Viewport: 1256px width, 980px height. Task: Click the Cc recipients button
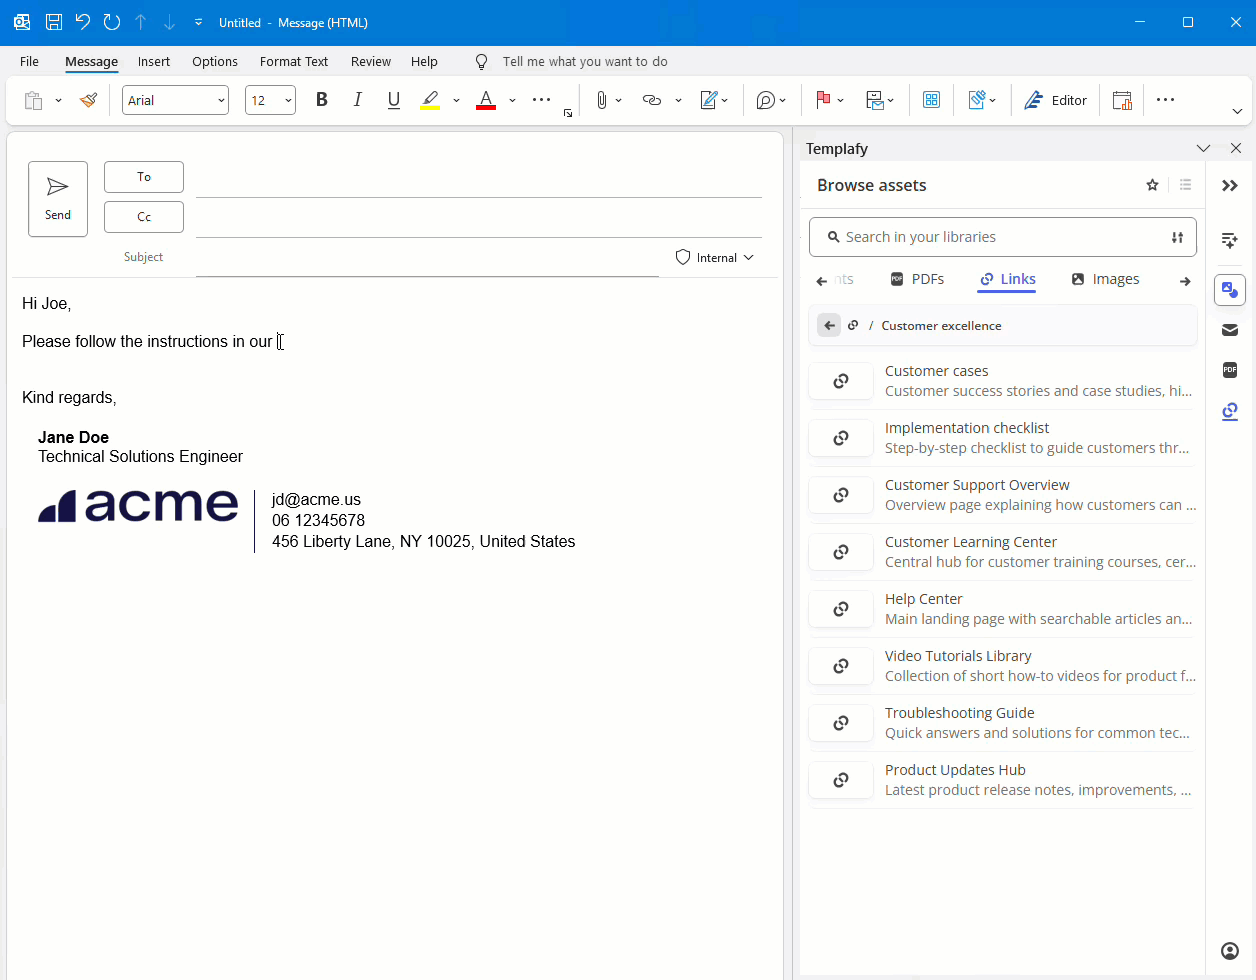pyautogui.click(x=144, y=217)
